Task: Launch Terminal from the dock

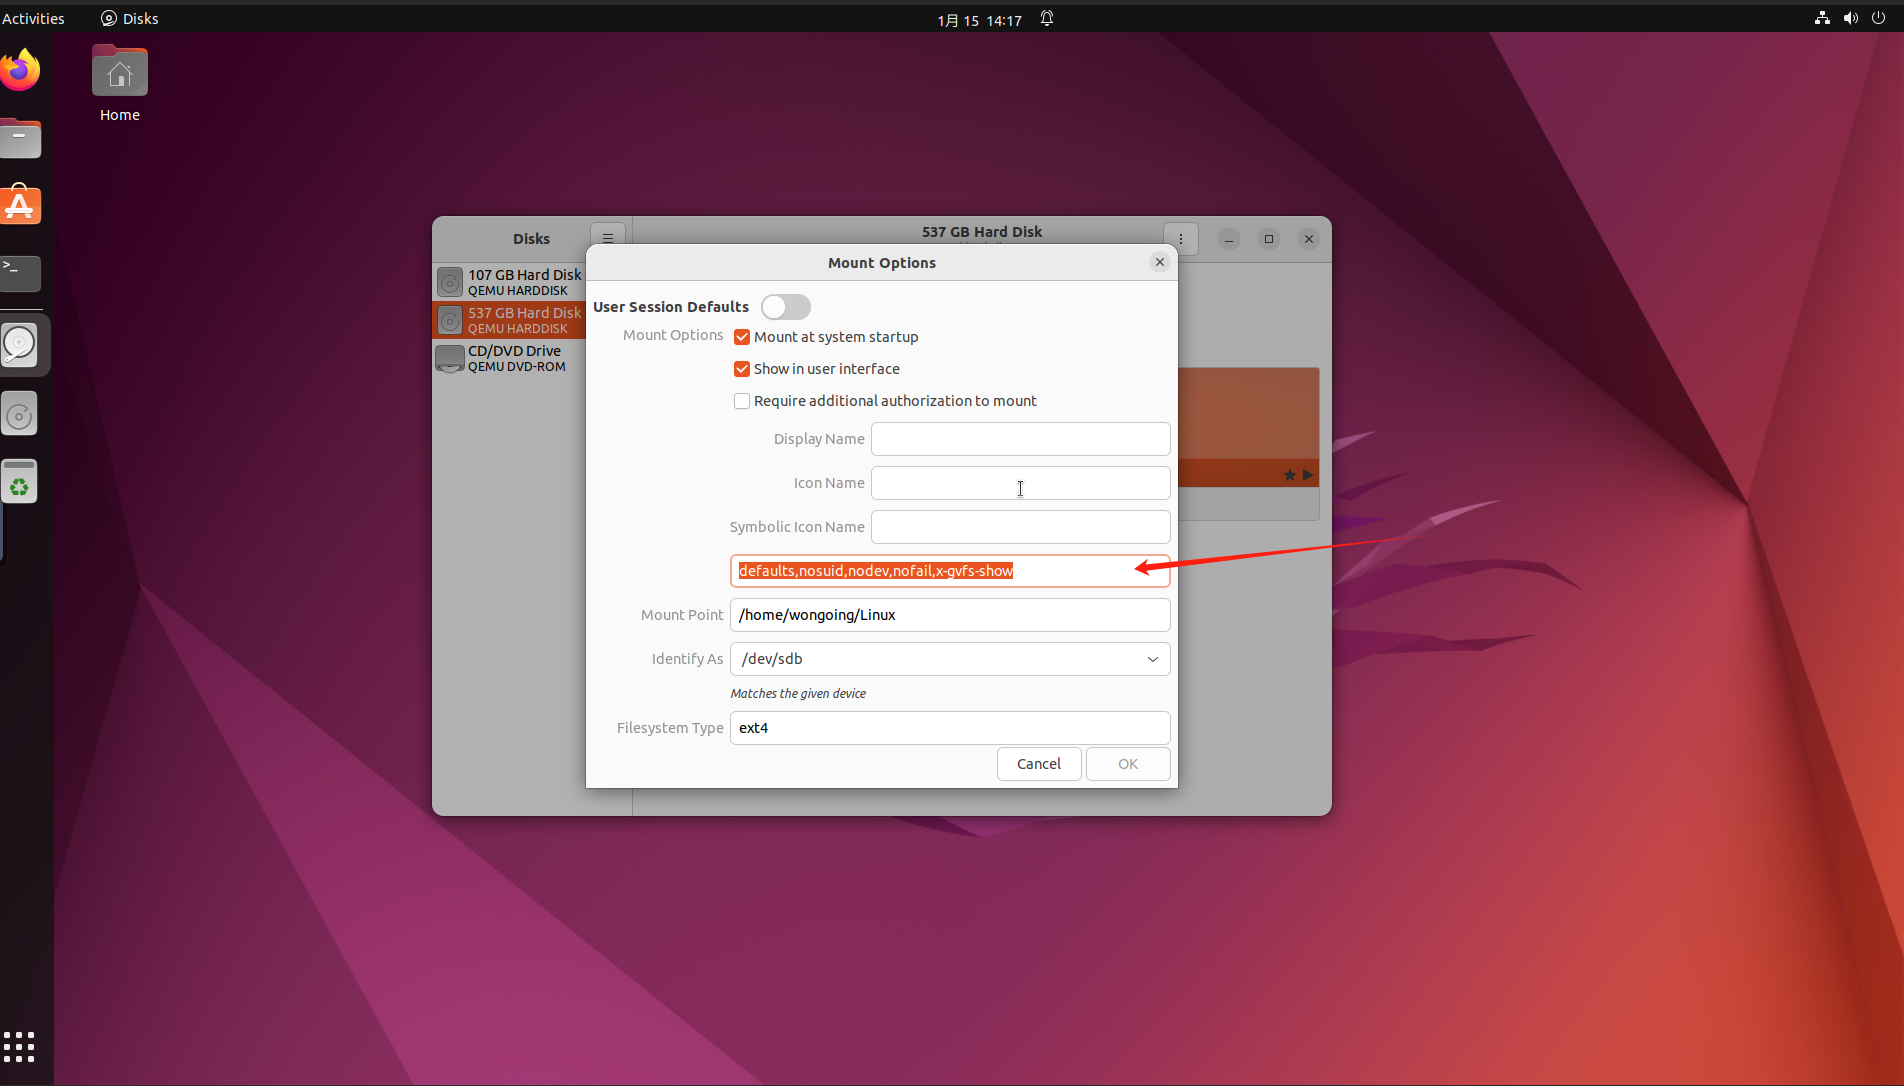Action: point(20,272)
